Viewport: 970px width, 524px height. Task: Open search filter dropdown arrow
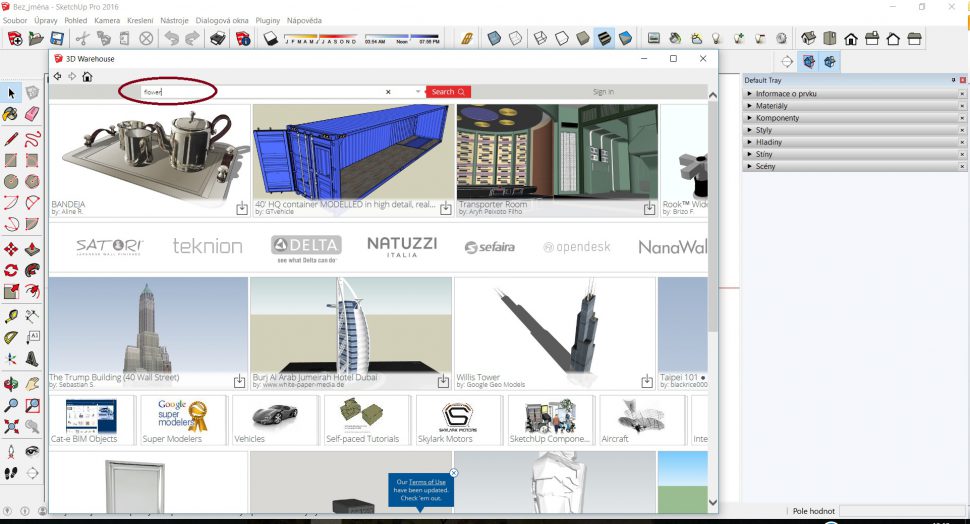point(418,92)
